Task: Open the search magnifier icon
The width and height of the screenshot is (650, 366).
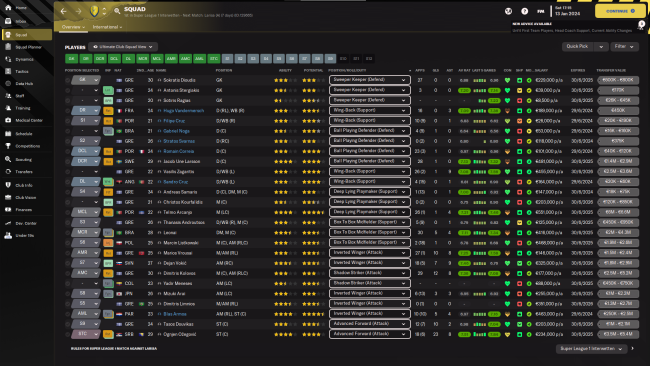Action: (x=117, y=11)
